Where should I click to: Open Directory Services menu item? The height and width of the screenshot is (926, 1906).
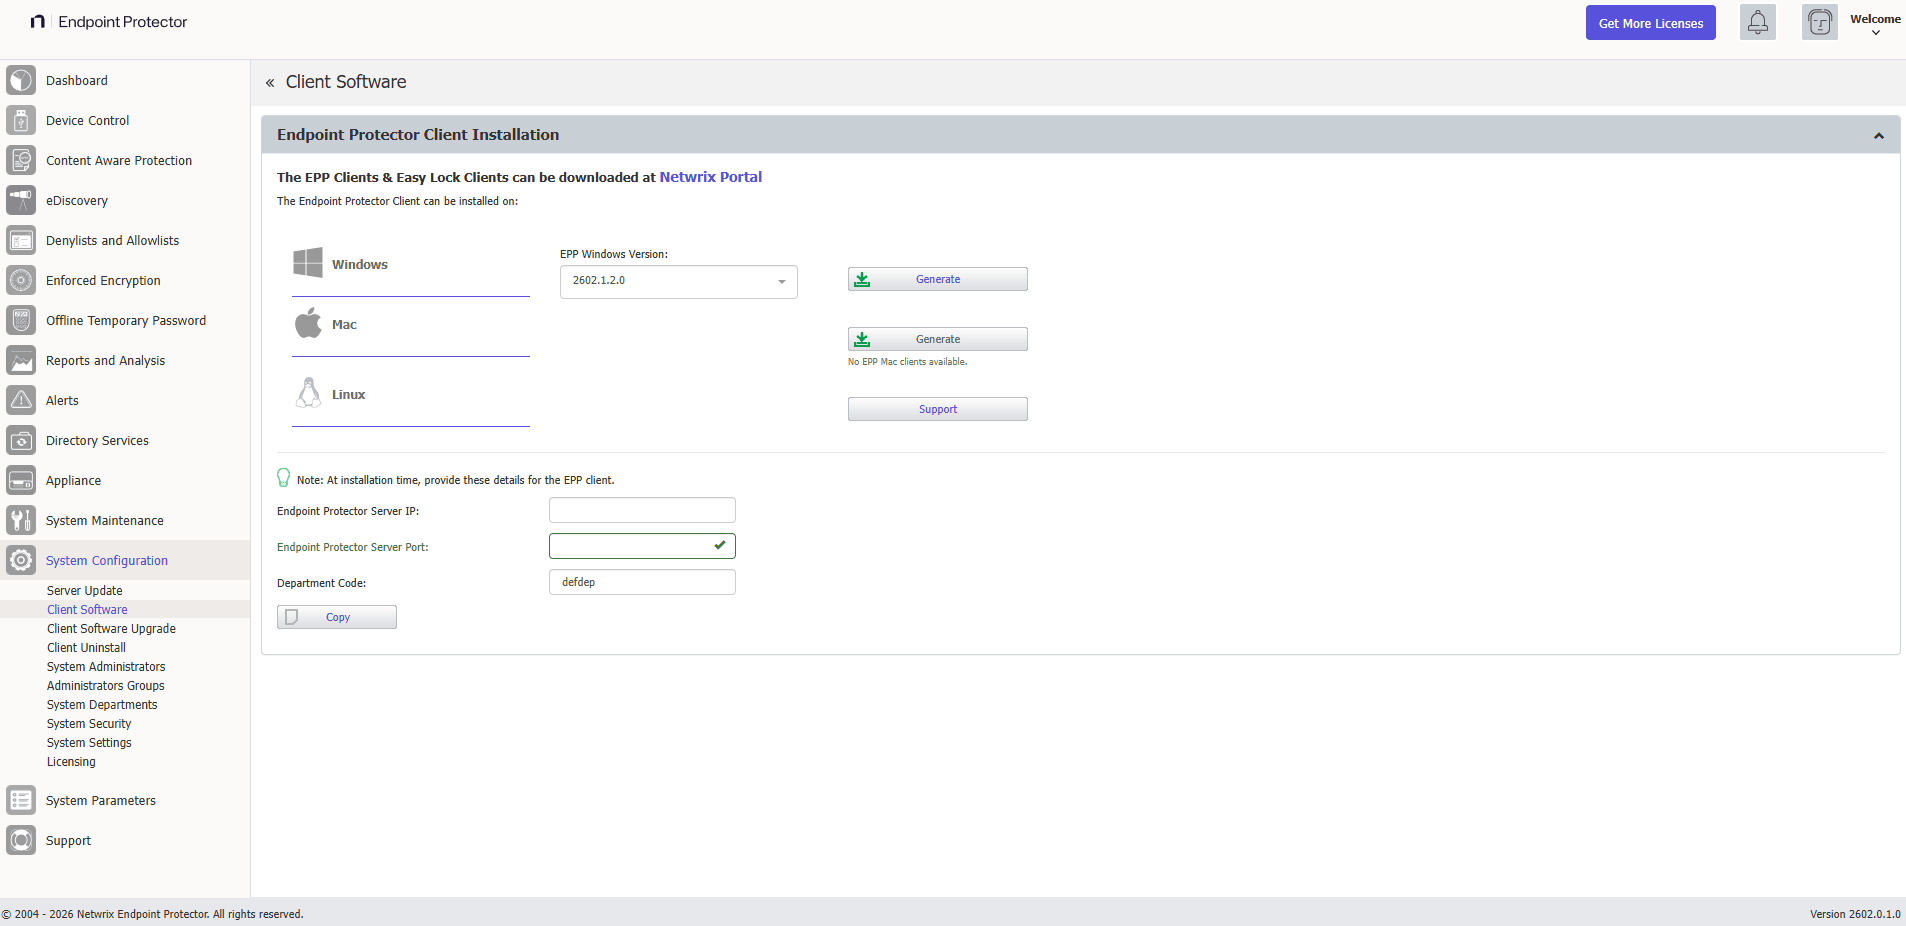pyautogui.click(x=97, y=441)
